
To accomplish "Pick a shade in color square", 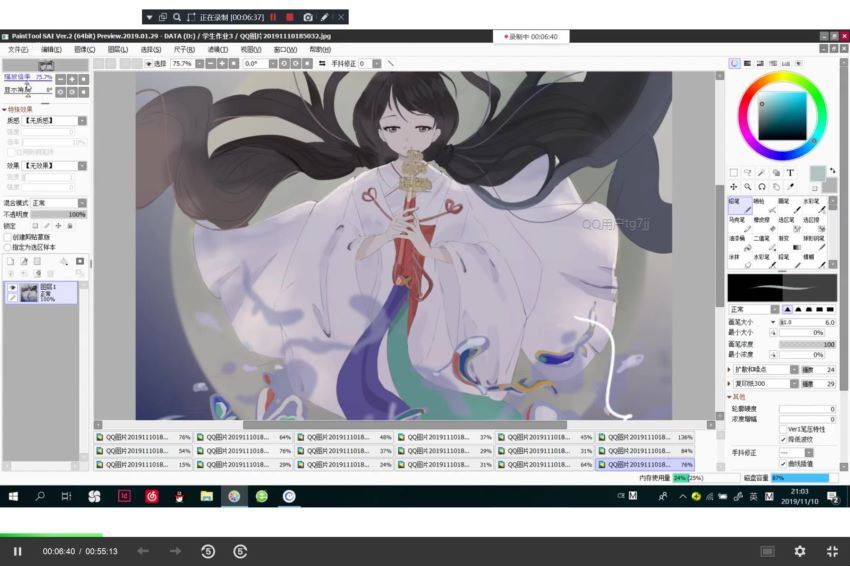I will tap(782, 116).
